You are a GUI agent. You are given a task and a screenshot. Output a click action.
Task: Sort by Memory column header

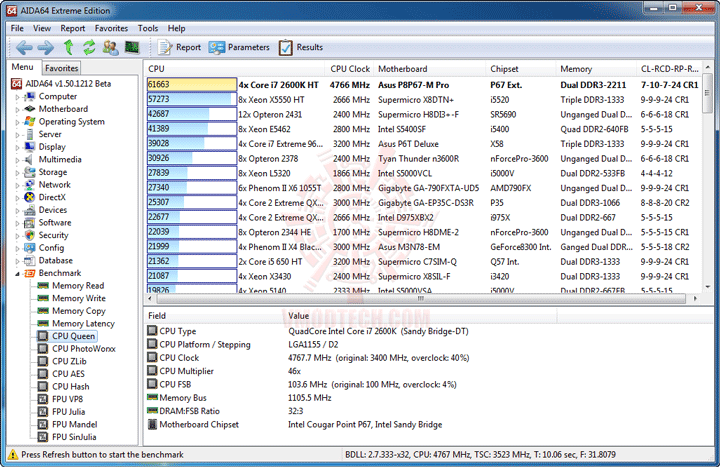[x=596, y=69]
